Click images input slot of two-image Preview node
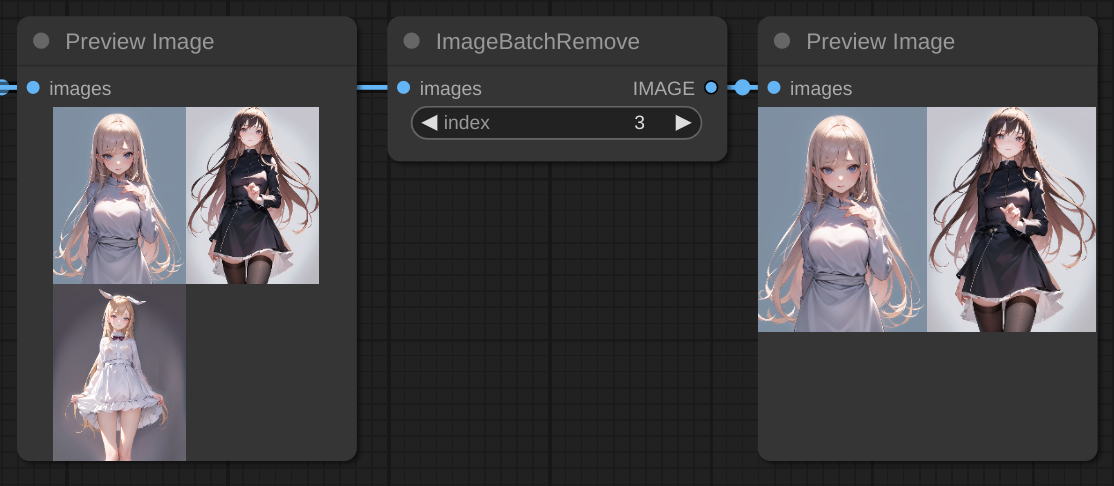The image size is (1114, 486). [774, 88]
